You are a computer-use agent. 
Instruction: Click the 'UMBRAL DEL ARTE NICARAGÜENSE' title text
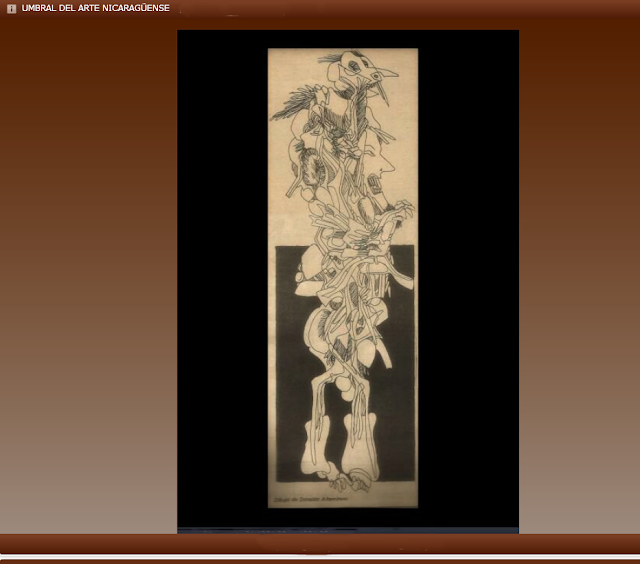(x=96, y=8)
